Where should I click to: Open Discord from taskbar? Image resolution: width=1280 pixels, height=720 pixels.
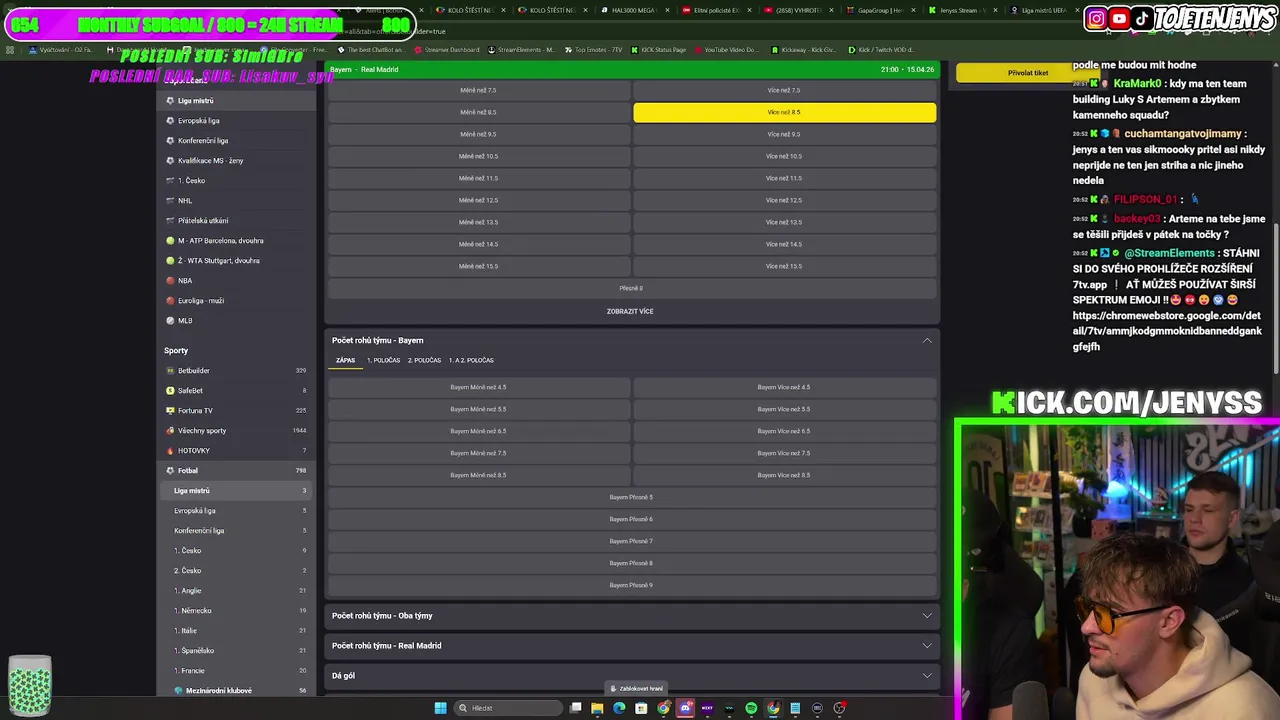pos(685,708)
